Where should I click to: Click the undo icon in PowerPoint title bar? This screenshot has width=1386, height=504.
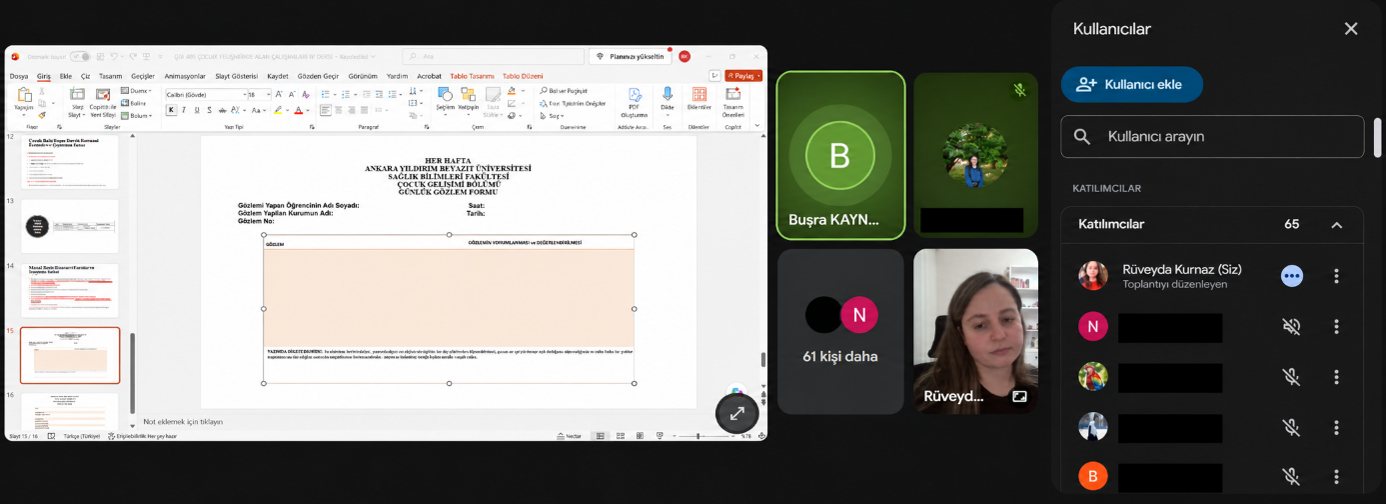click(x=113, y=57)
